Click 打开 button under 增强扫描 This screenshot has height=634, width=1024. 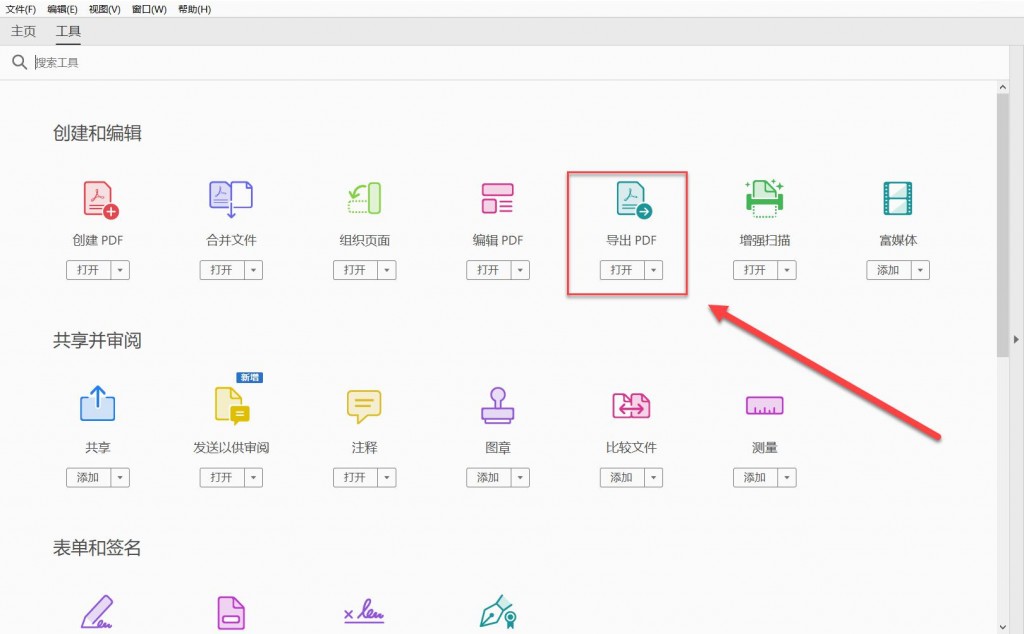click(x=755, y=270)
